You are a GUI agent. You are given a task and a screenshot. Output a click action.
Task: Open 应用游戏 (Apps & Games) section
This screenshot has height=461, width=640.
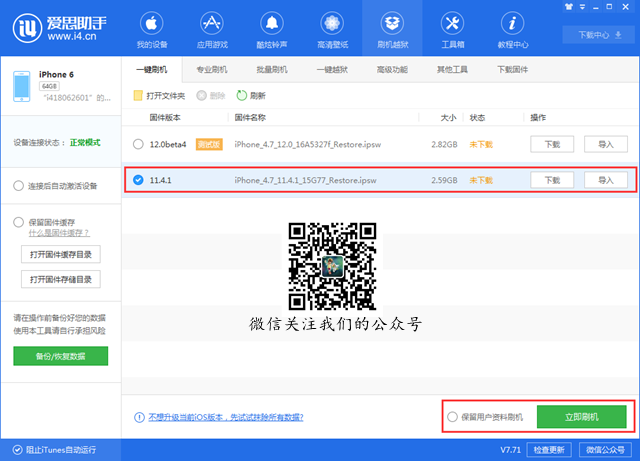pos(212,30)
